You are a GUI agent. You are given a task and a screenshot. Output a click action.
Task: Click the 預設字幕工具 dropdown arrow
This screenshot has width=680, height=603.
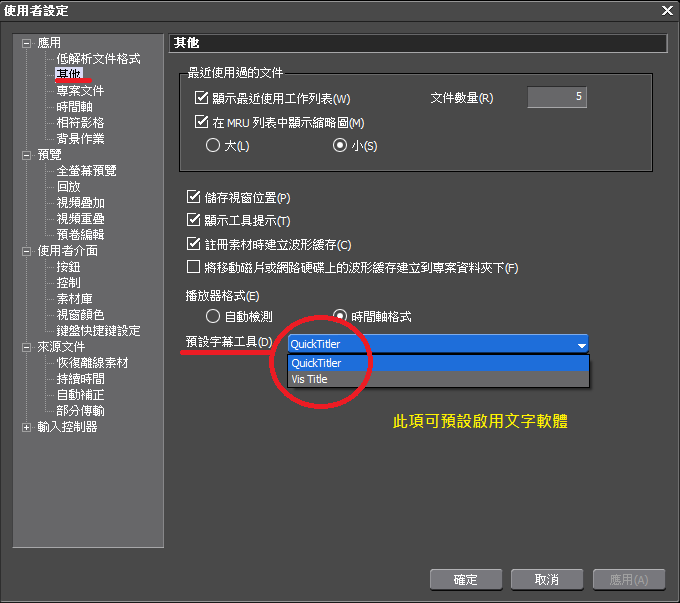point(581,344)
